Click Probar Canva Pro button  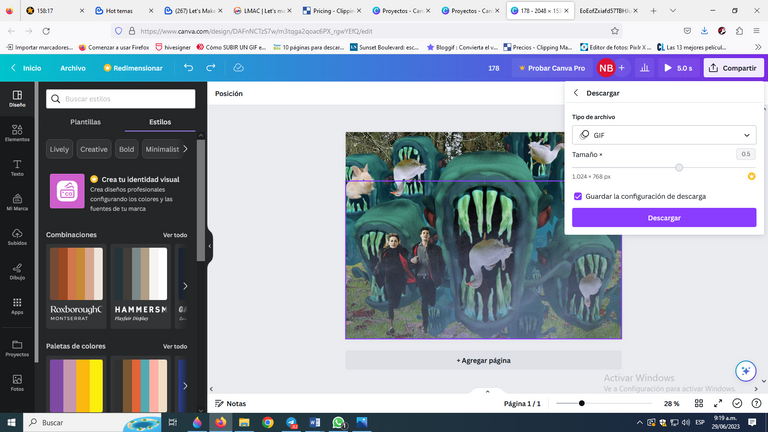(x=552, y=68)
